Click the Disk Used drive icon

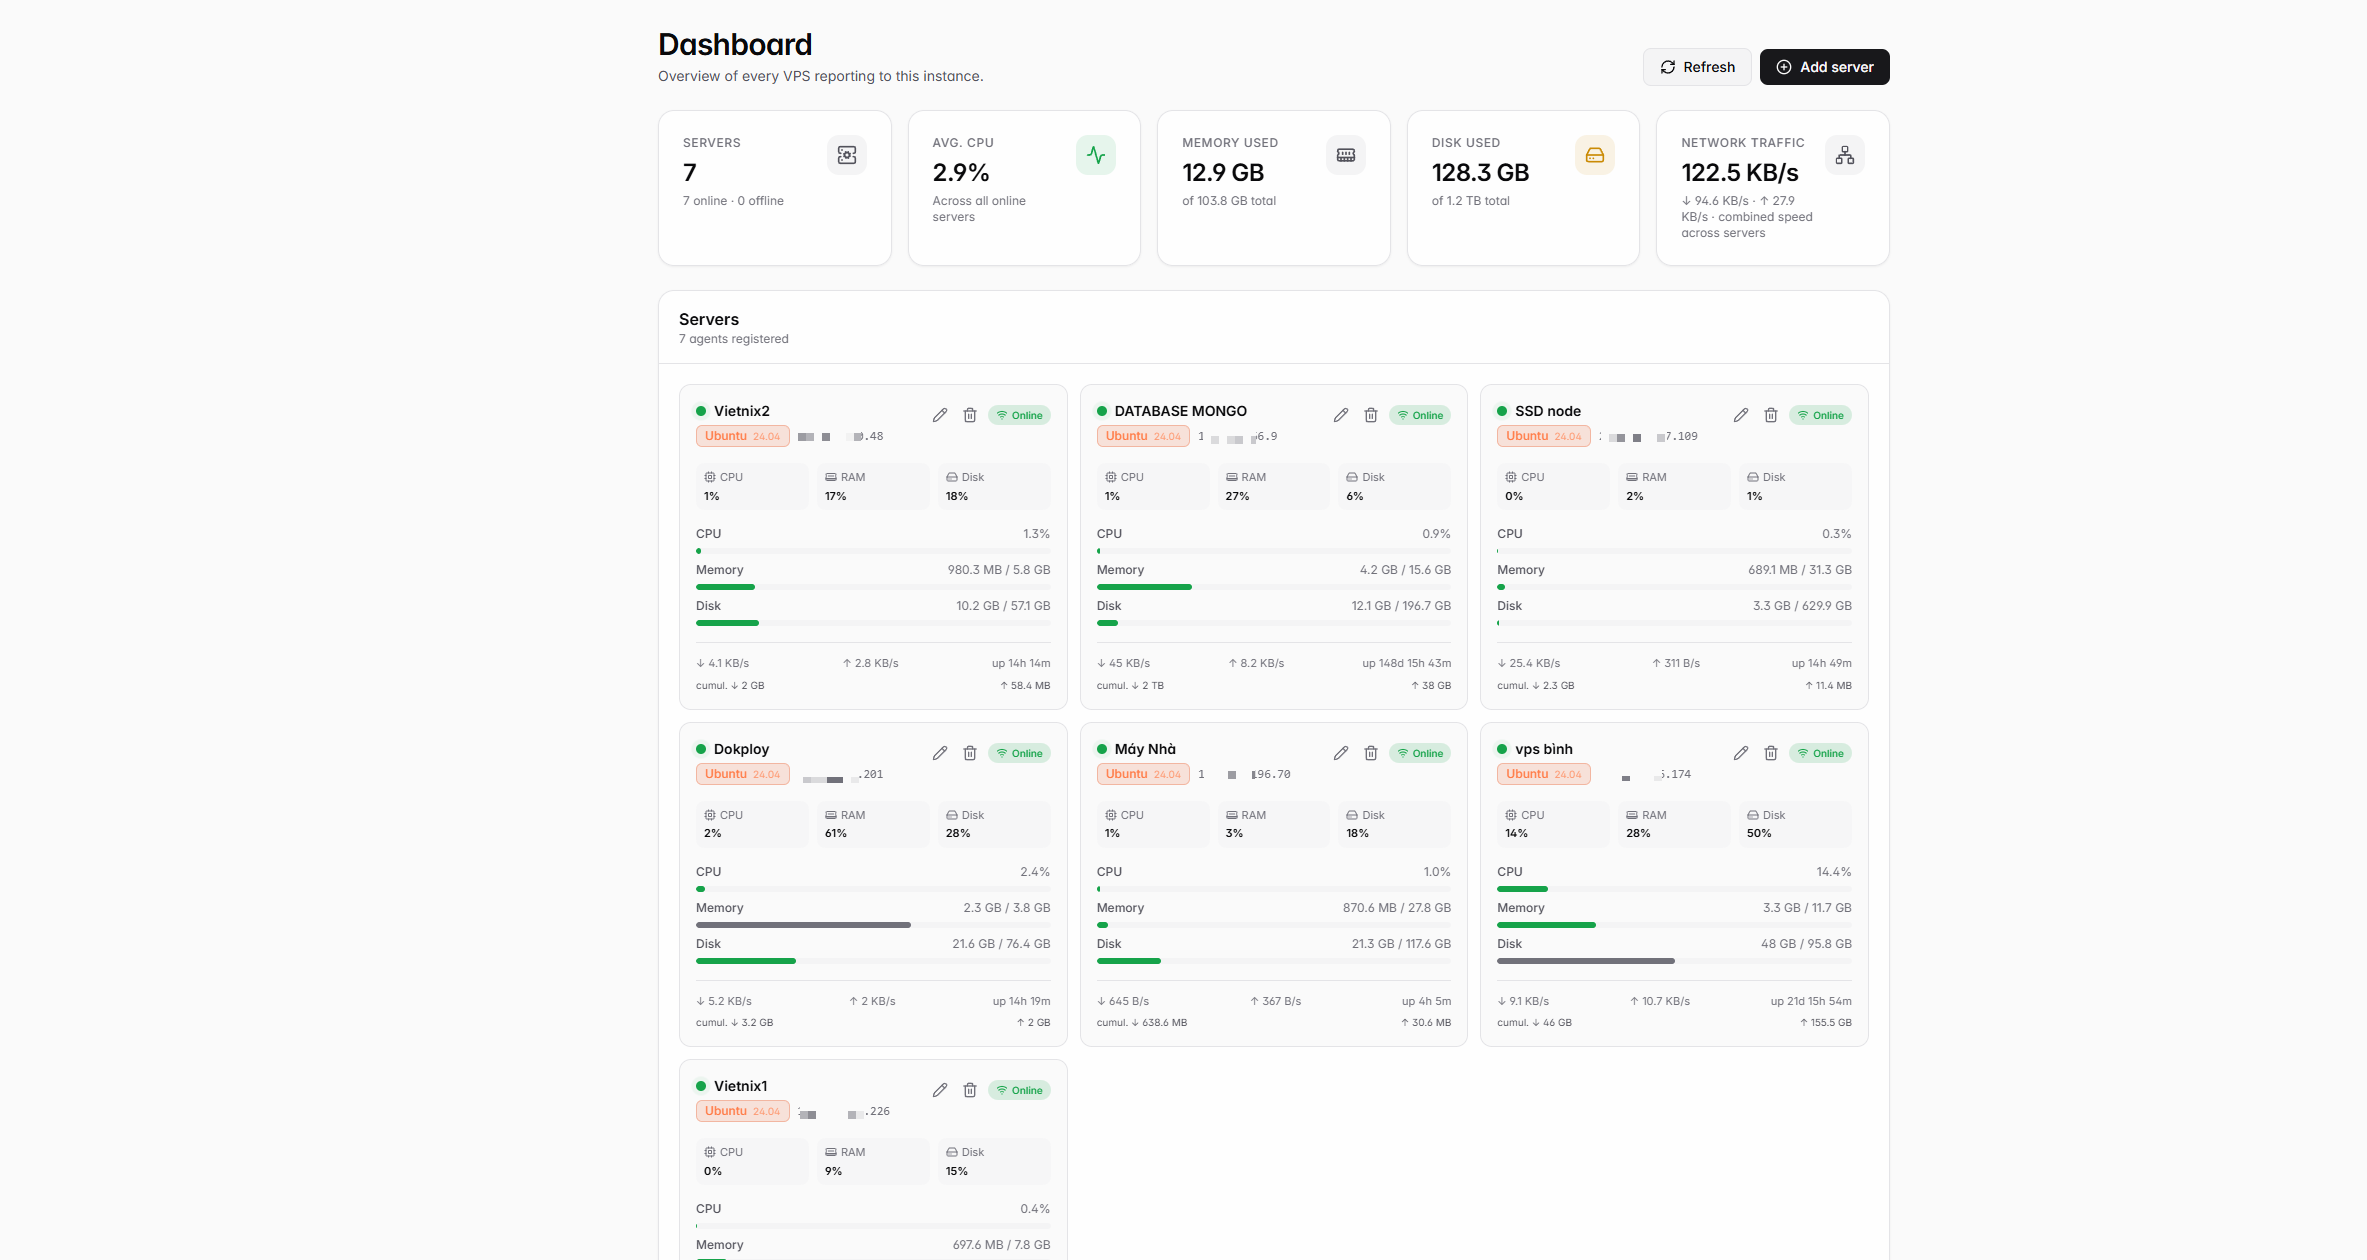click(1595, 155)
